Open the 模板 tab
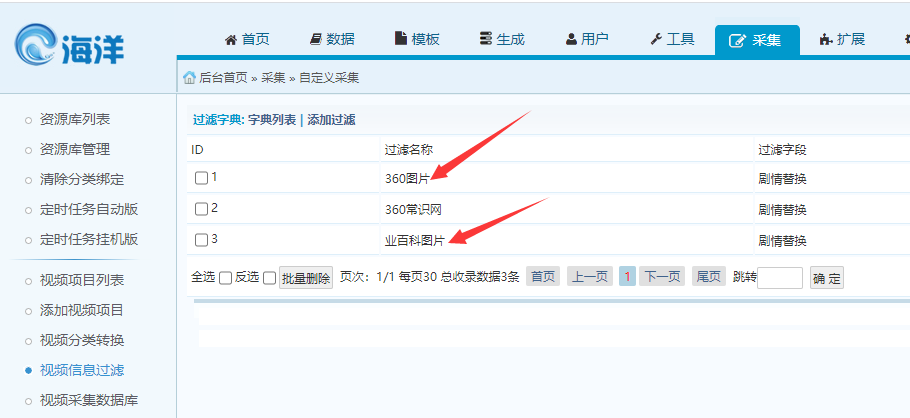 [417, 39]
